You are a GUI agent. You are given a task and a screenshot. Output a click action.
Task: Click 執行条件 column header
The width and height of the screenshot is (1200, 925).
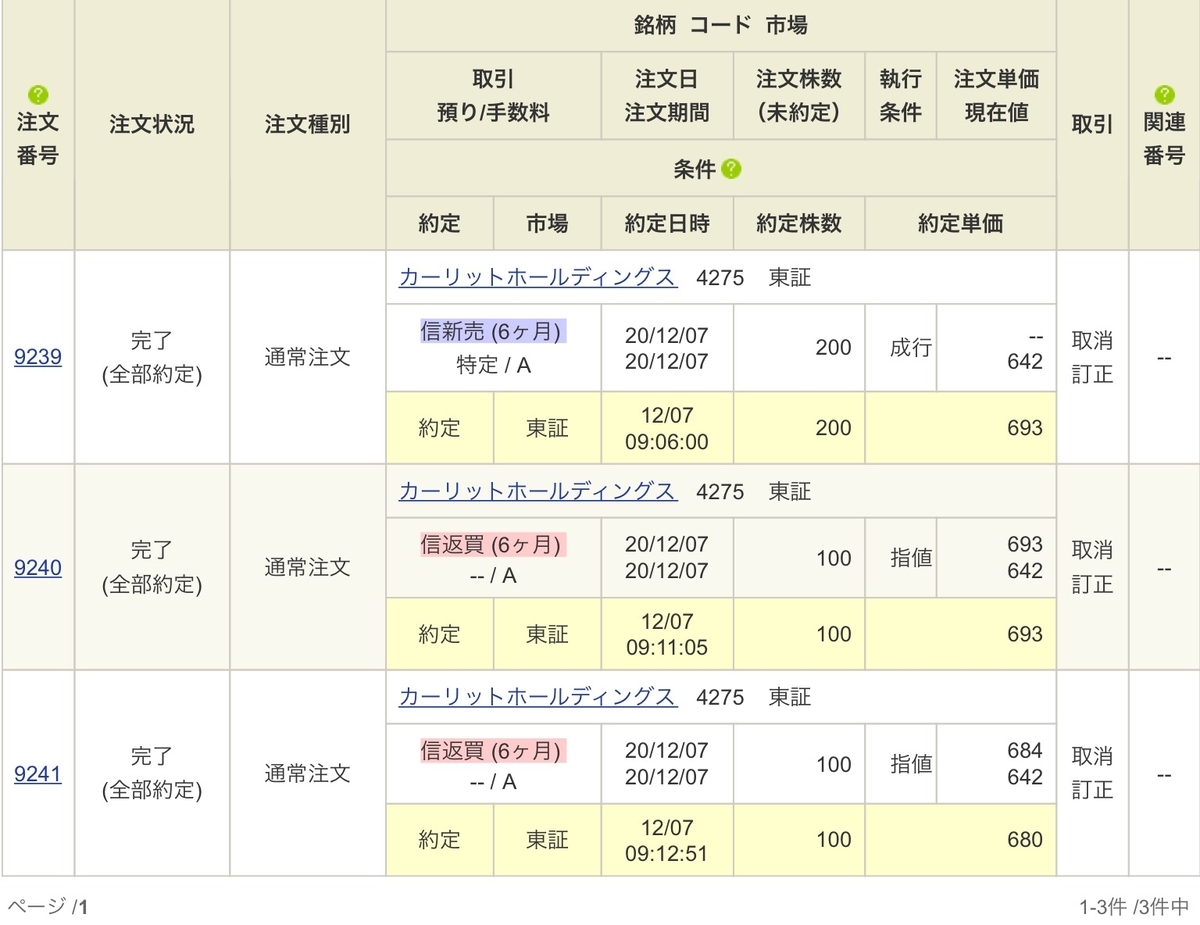900,96
